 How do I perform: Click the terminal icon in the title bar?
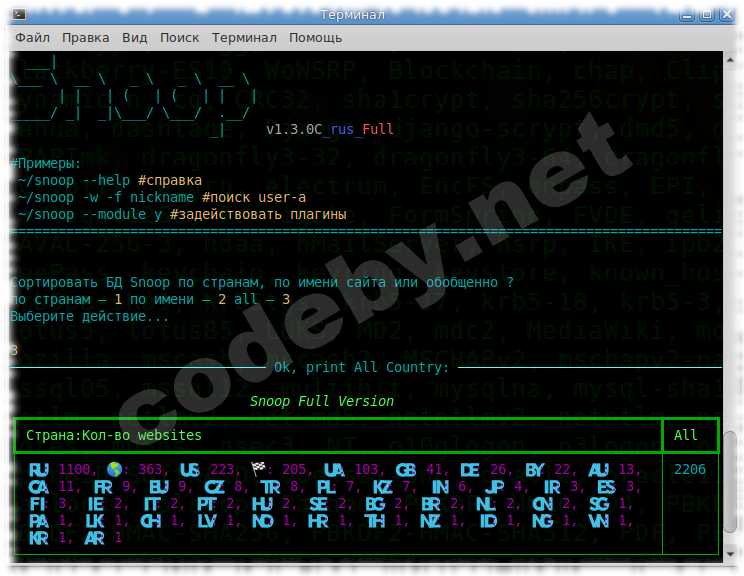point(19,14)
